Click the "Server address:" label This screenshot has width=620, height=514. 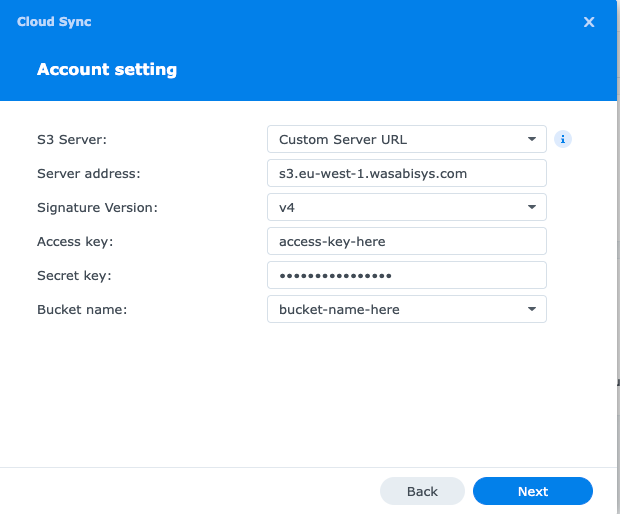89,173
